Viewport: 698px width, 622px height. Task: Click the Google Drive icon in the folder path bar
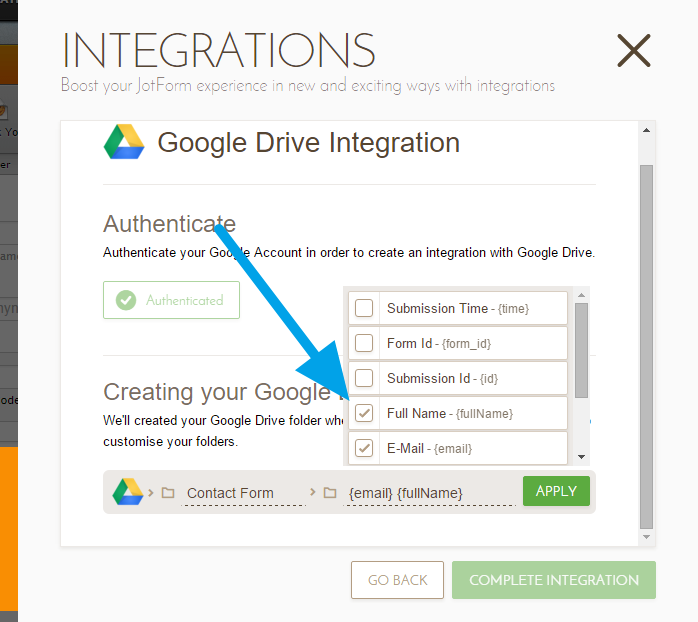click(126, 492)
